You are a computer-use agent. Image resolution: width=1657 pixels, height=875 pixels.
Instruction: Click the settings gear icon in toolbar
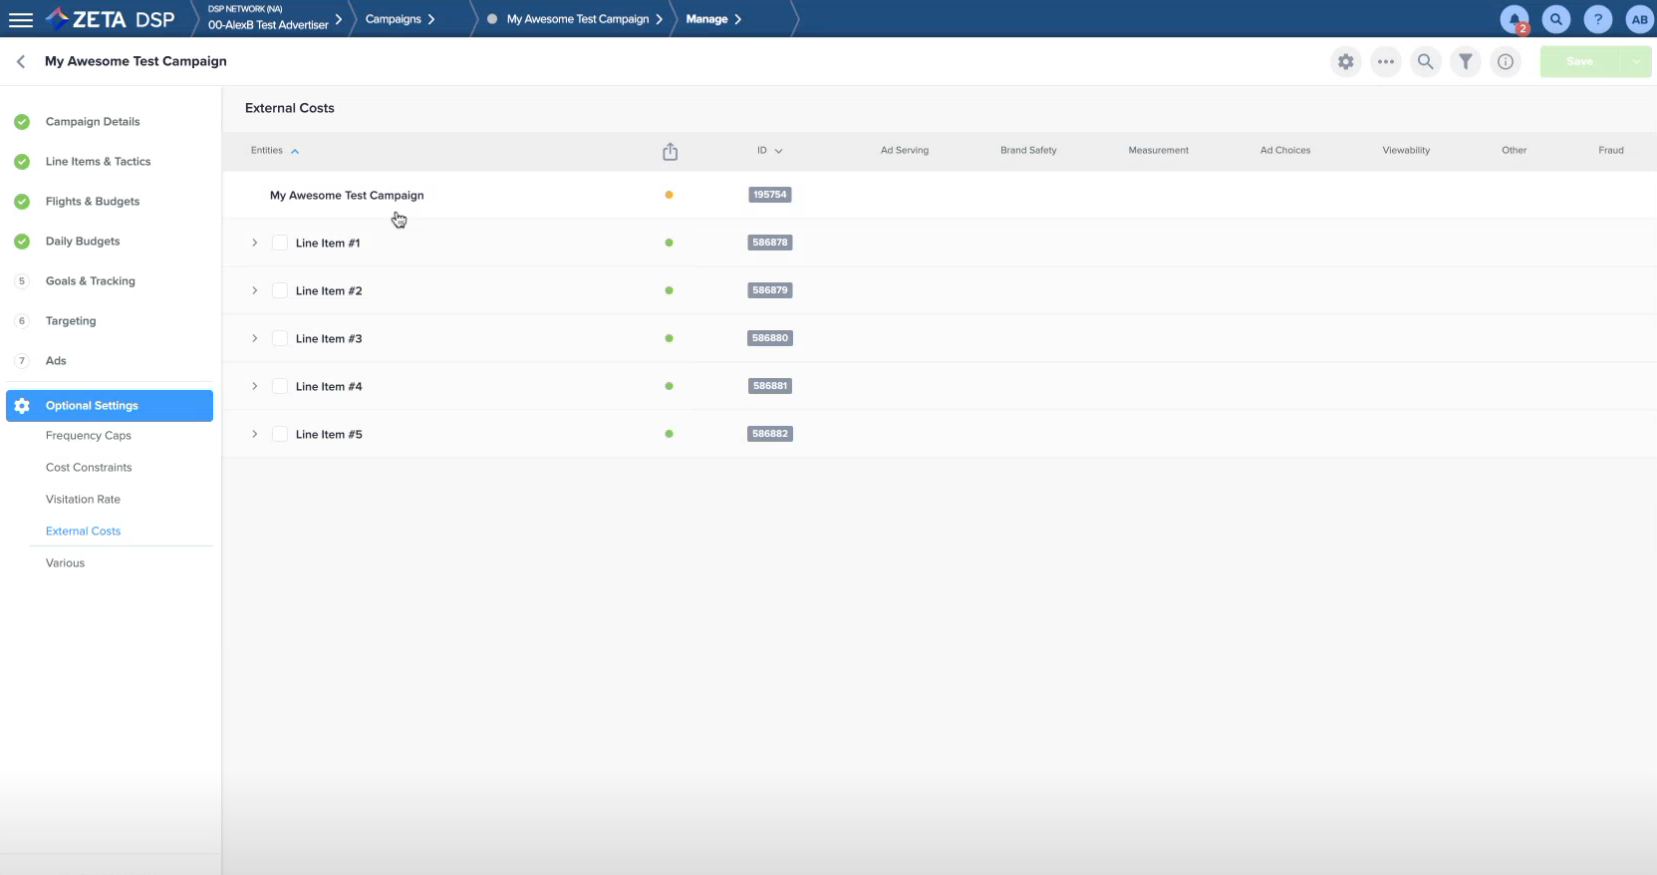tap(1346, 62)
